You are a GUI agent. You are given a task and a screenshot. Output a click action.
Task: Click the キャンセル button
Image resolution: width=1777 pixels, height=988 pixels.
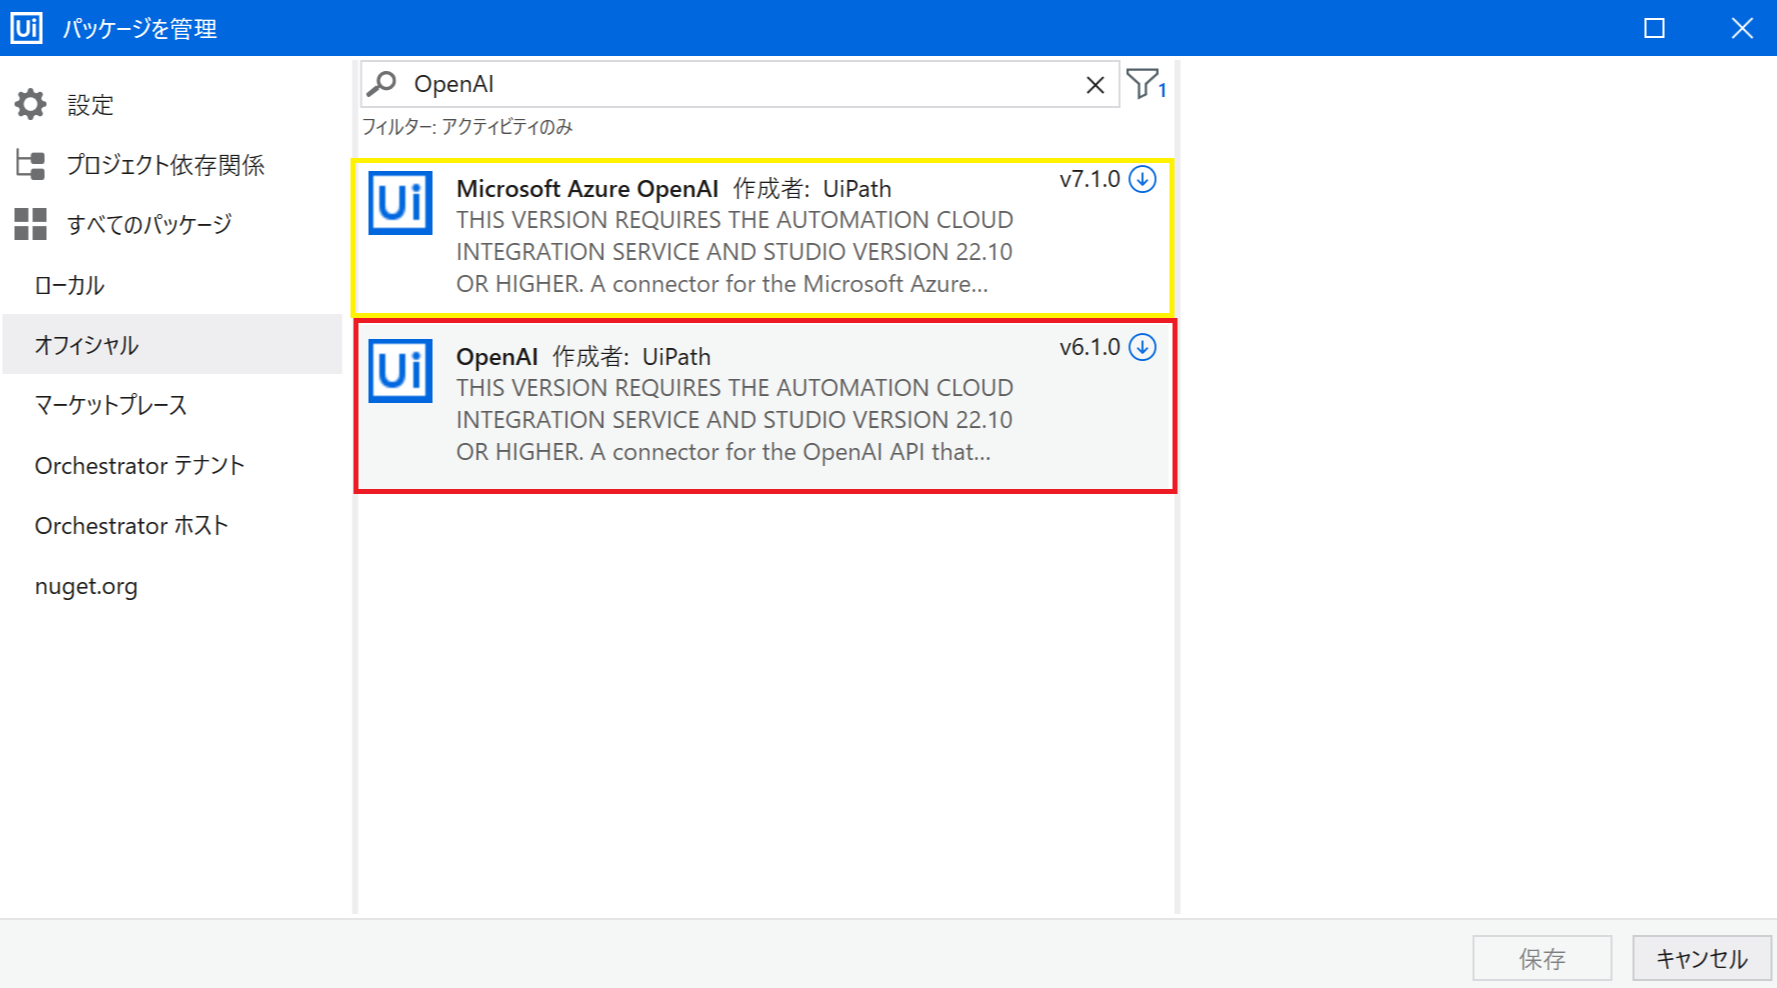coord(1702,958)
